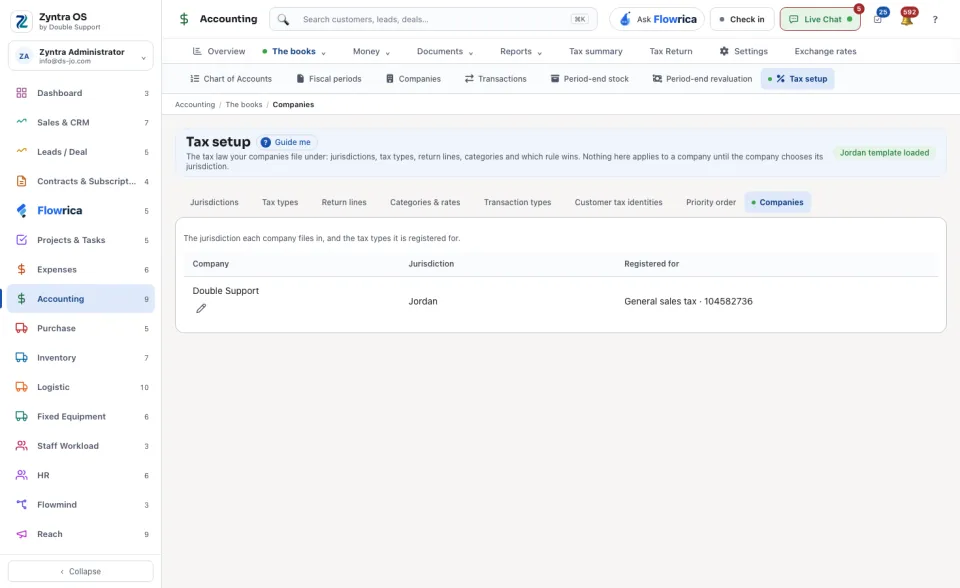Screen dimensions: 960x588
Task: Open the Logistic truck icon
Action: 21,387
